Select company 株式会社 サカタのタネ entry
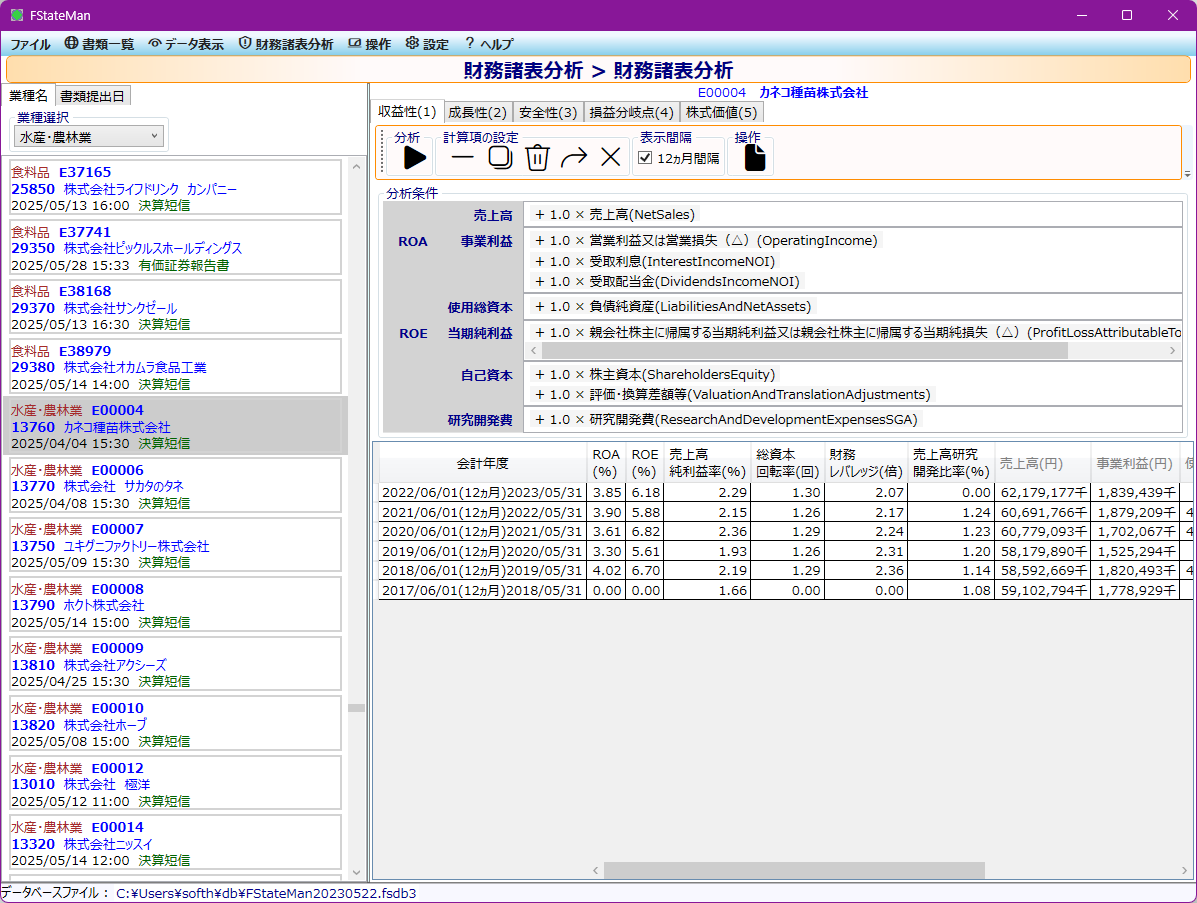1197x903 pixels. (175, 485)
